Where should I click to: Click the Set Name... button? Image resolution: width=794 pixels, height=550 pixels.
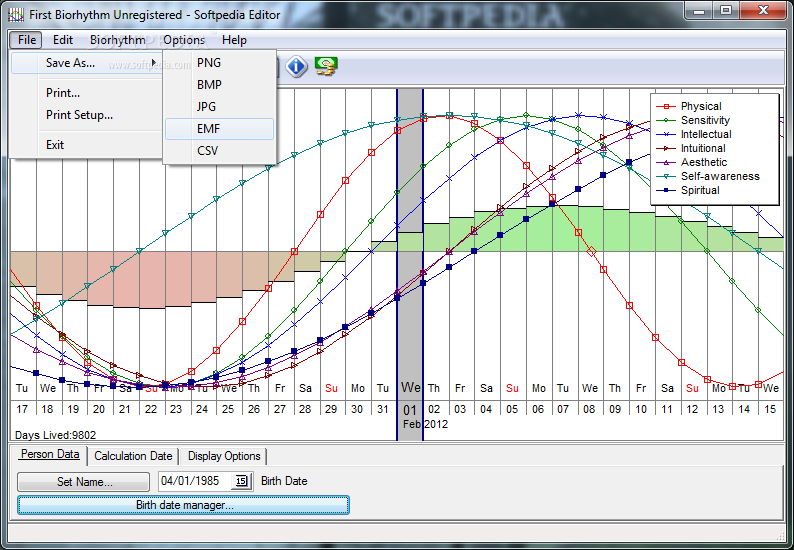pyautogui.click(x=84, y=482)
